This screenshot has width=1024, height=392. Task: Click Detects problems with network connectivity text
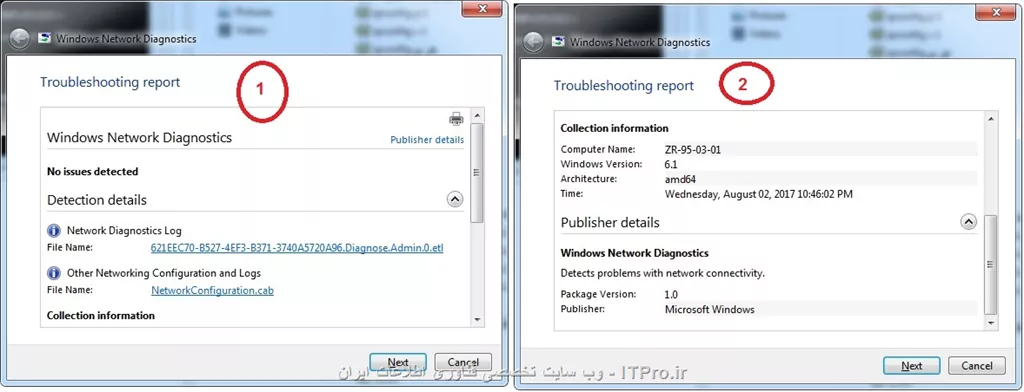pyautogui.click(x=662, y=273)
